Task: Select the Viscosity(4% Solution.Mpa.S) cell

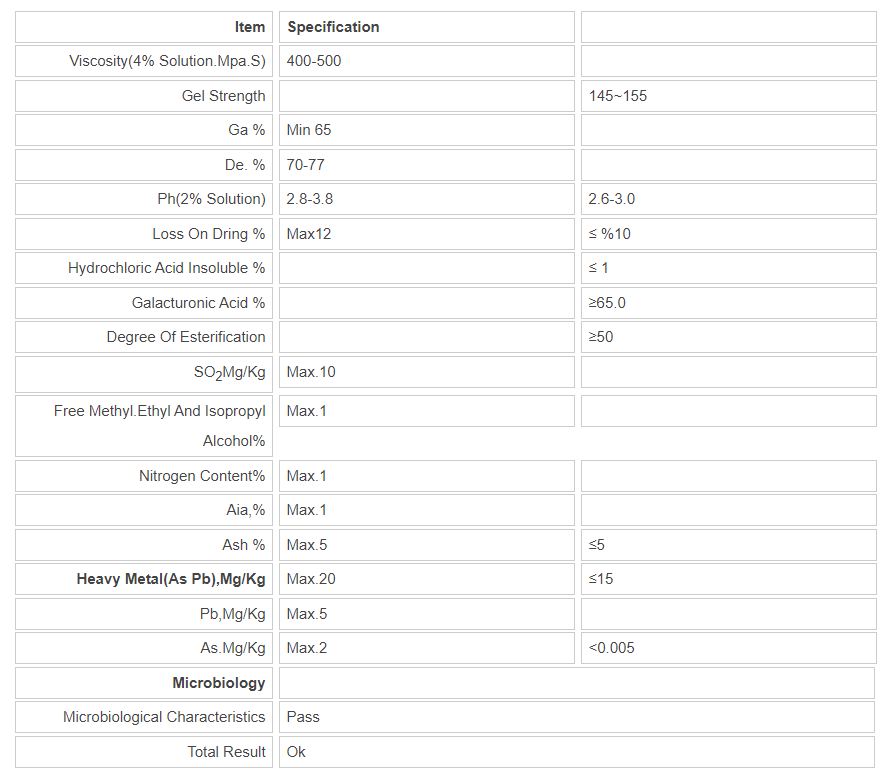Action: (x=167, y=61)
